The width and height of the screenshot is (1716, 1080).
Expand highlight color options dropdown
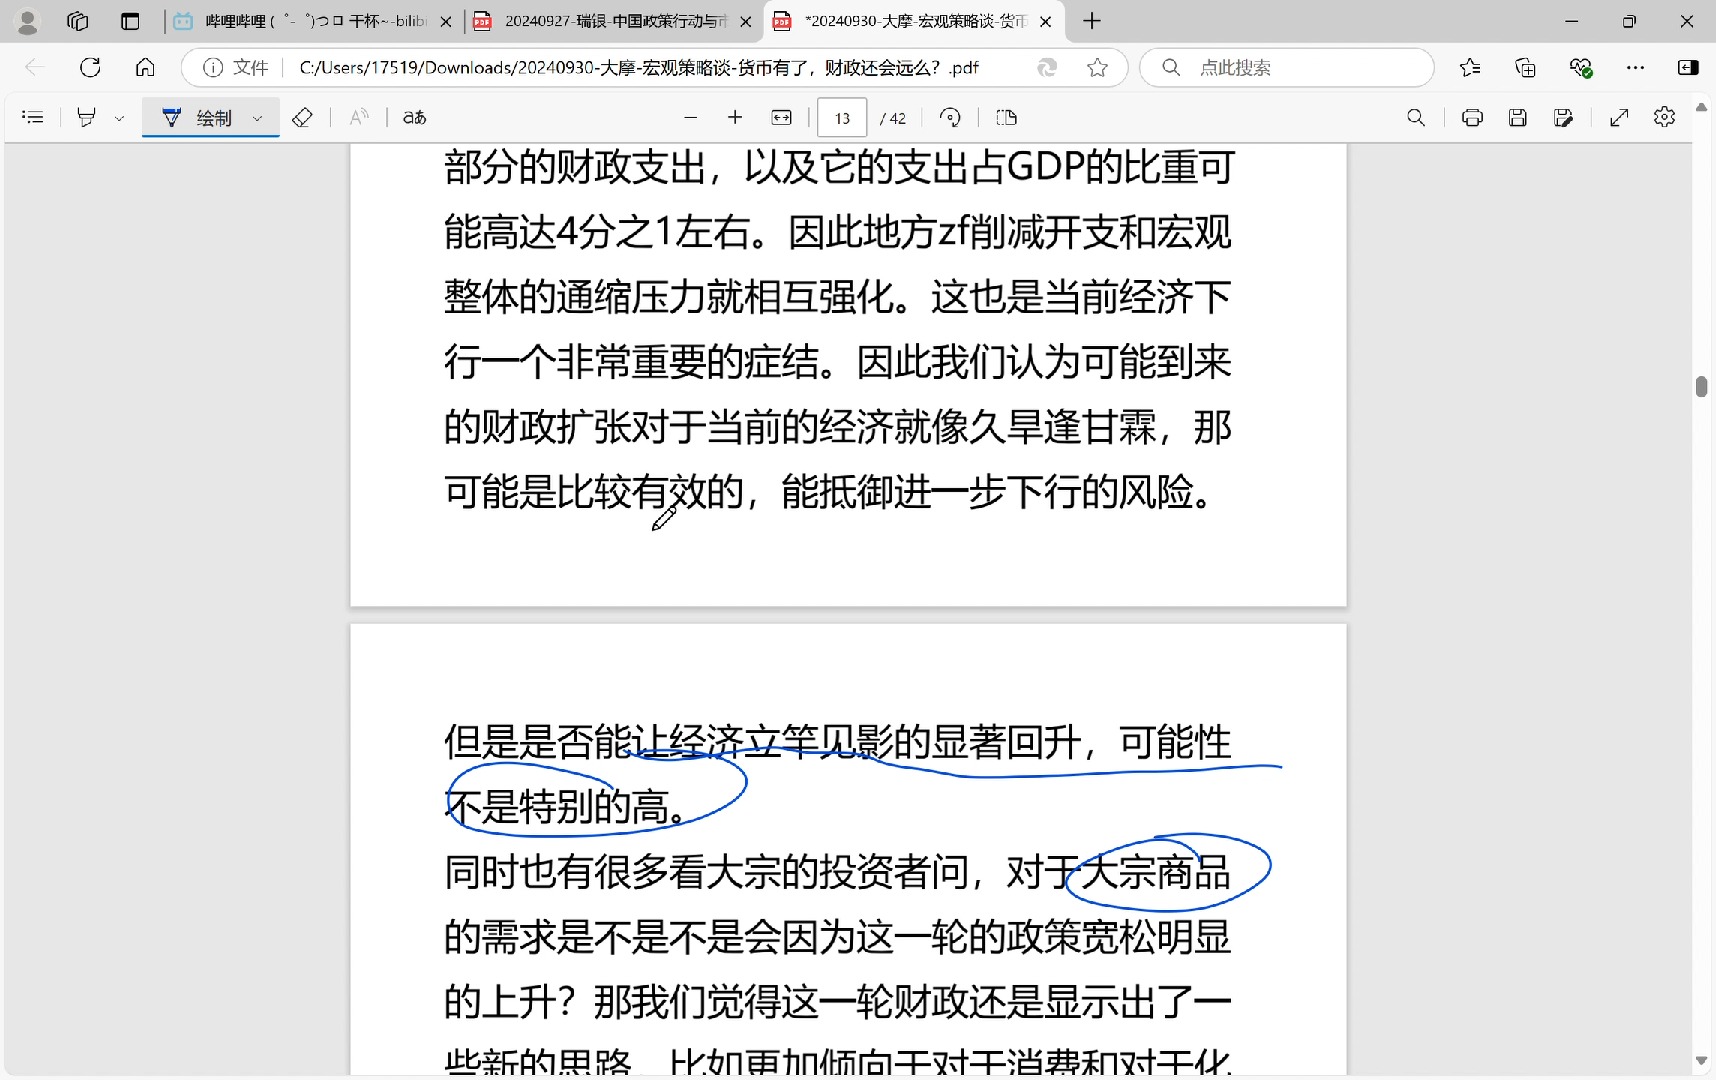click(119, 118)
